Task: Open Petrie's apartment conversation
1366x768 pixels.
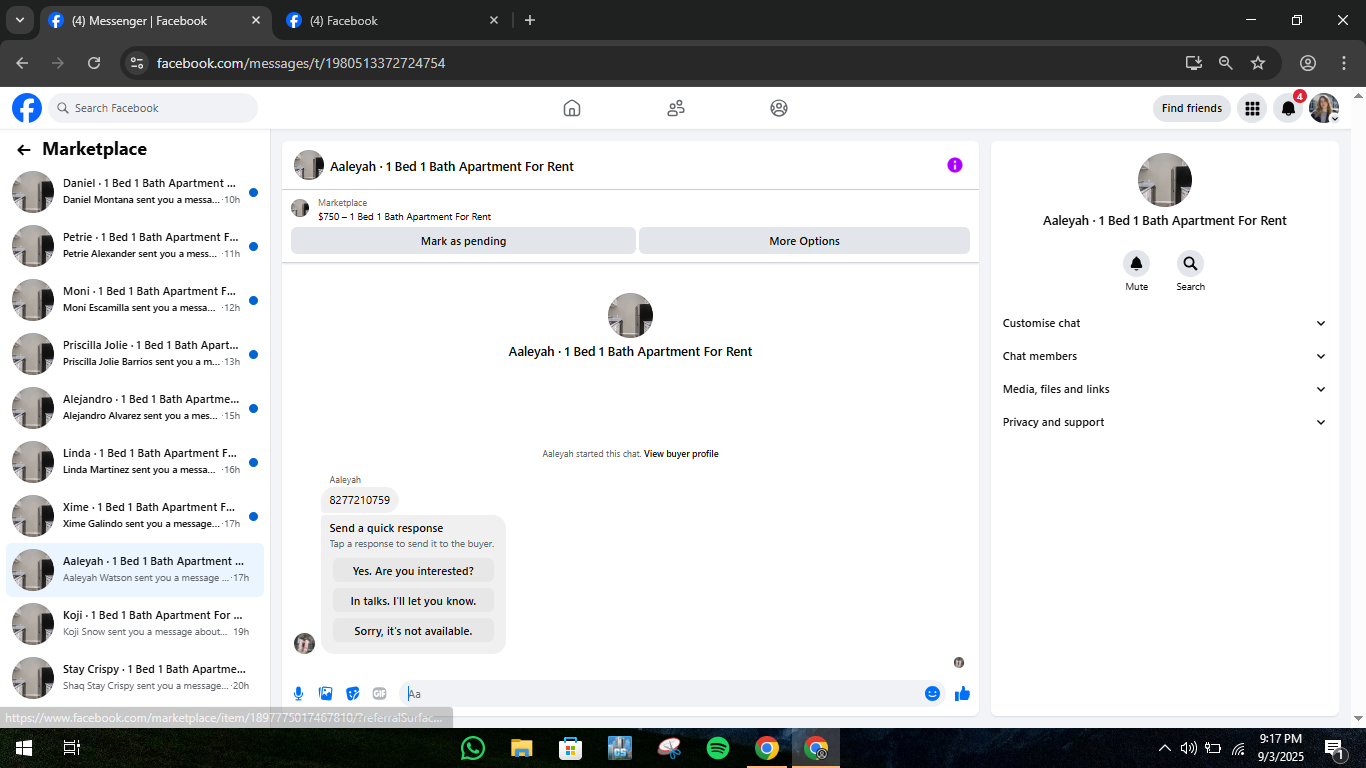Action: [x=135, y=245]
